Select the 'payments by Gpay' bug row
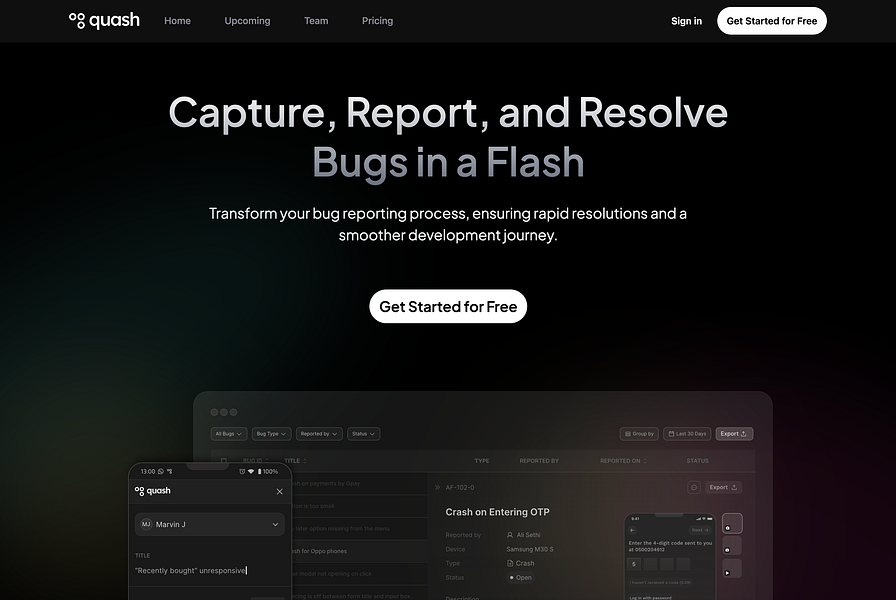 click(359, 483)
